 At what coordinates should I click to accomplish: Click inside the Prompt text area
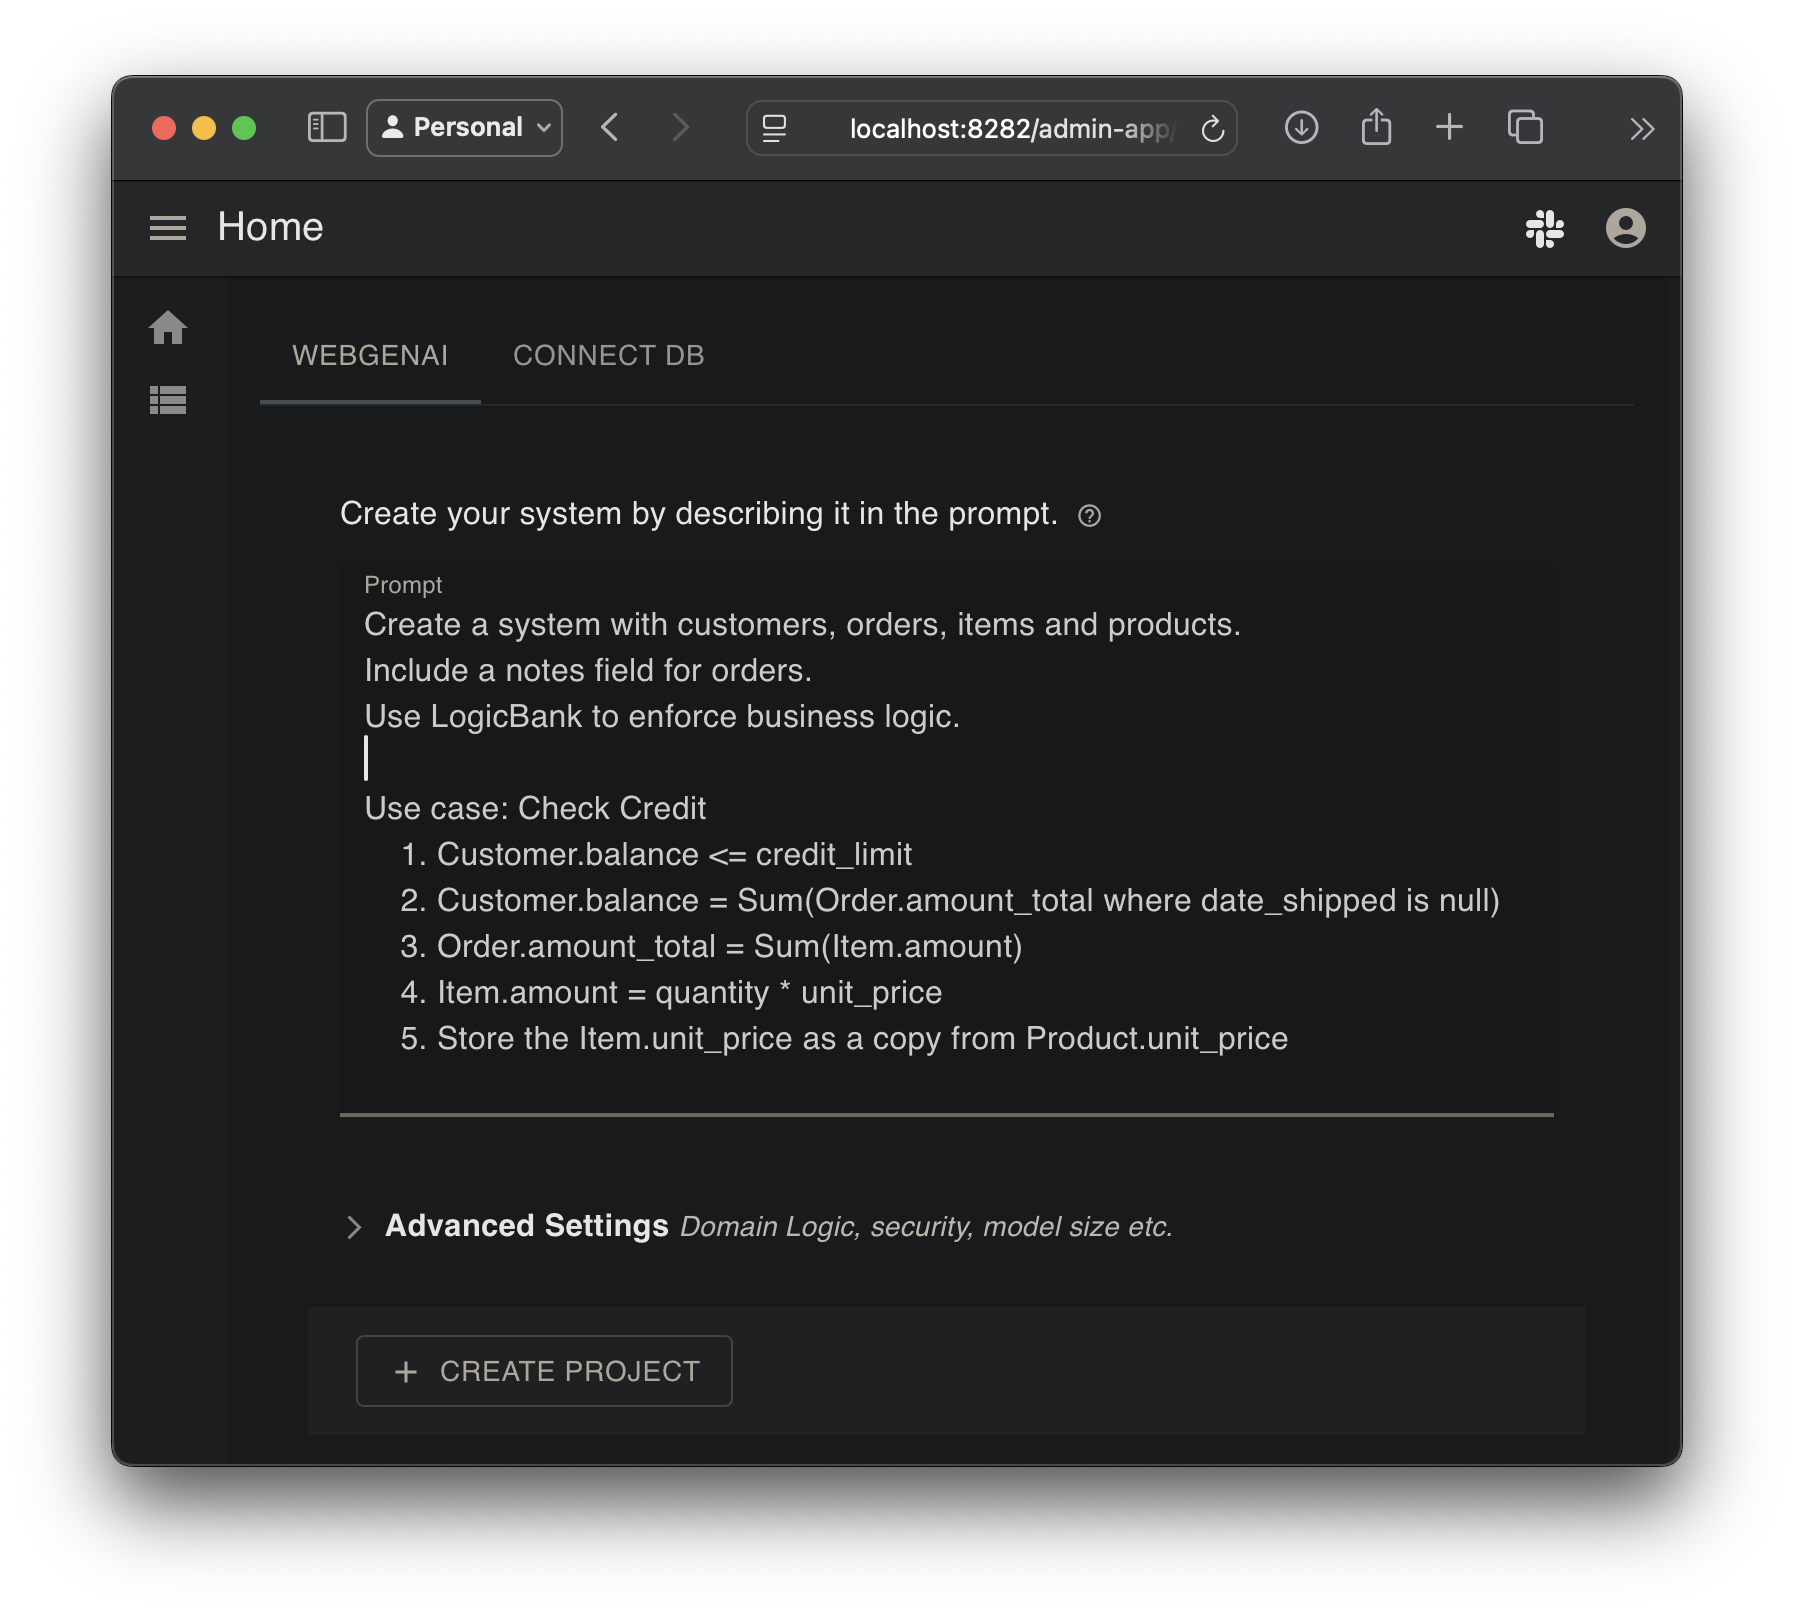click(x=947, y=838)
